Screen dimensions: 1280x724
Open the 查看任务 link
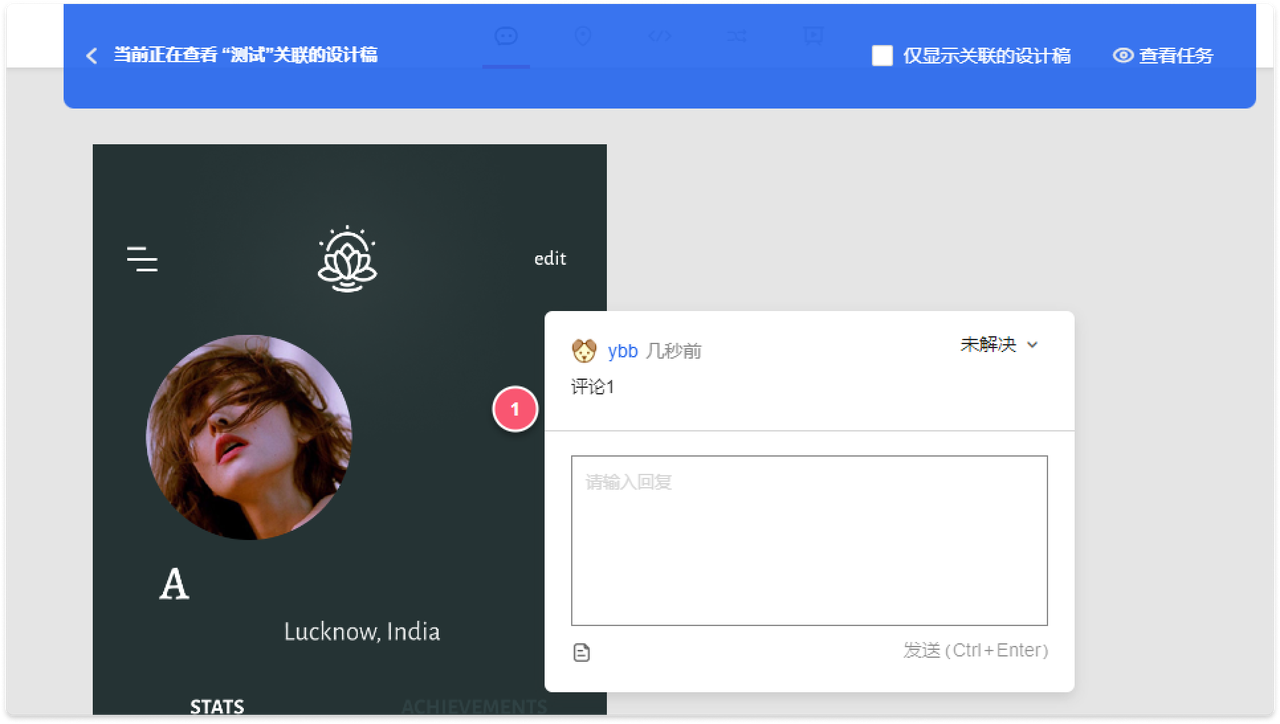point(1175,56)
